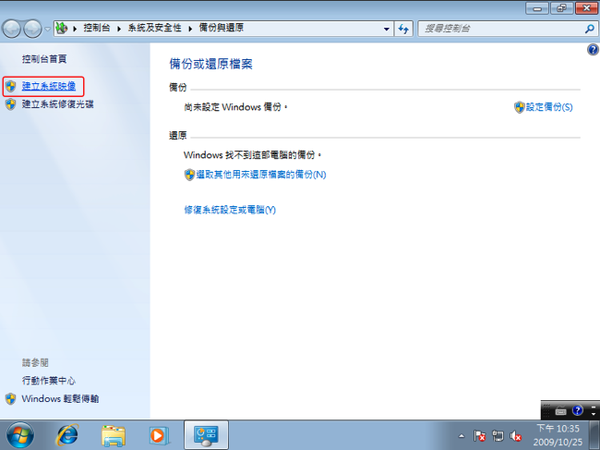Launch Internet Explorer from taskbar

[67, 435]
